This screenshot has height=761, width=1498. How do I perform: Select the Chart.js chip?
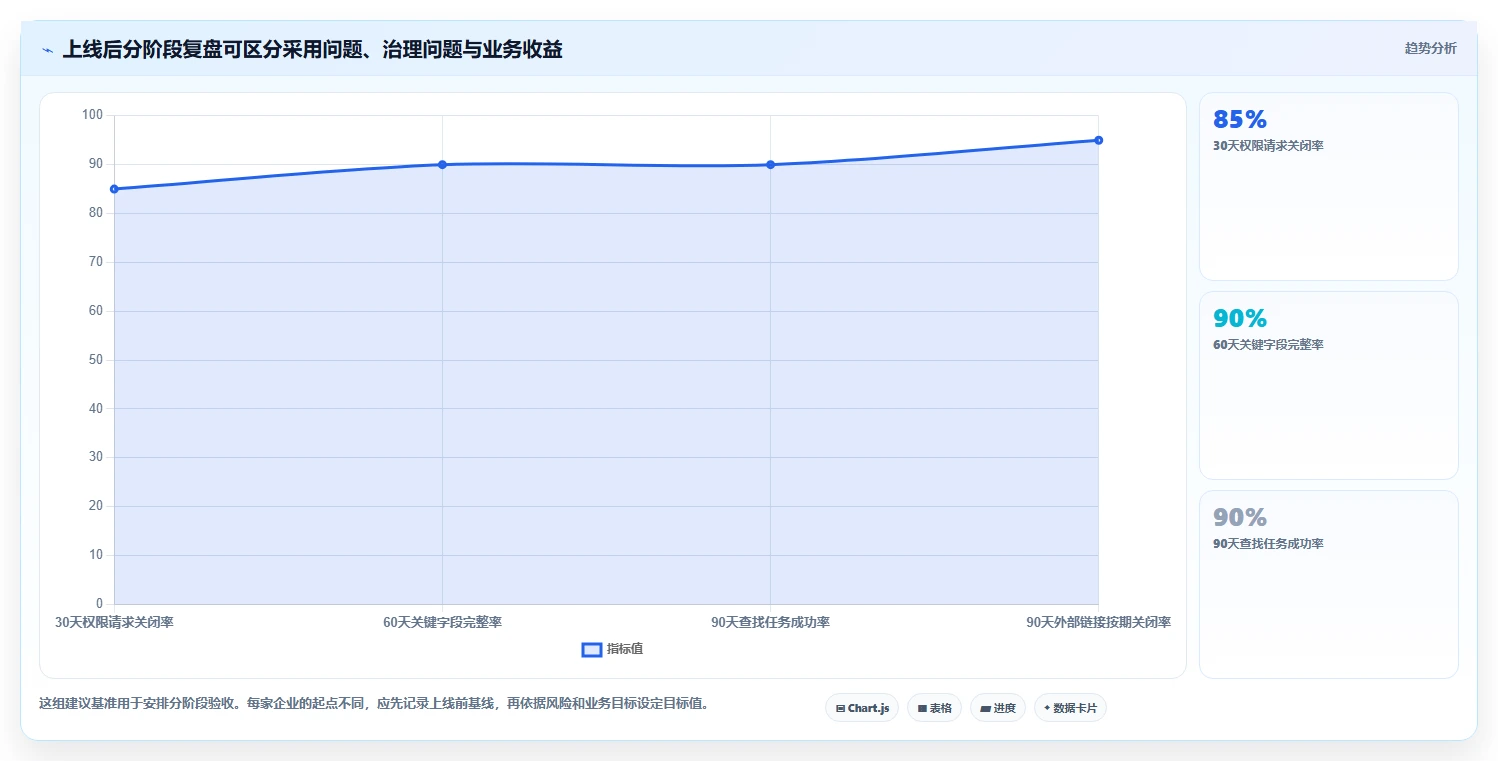tap(862, 708)
